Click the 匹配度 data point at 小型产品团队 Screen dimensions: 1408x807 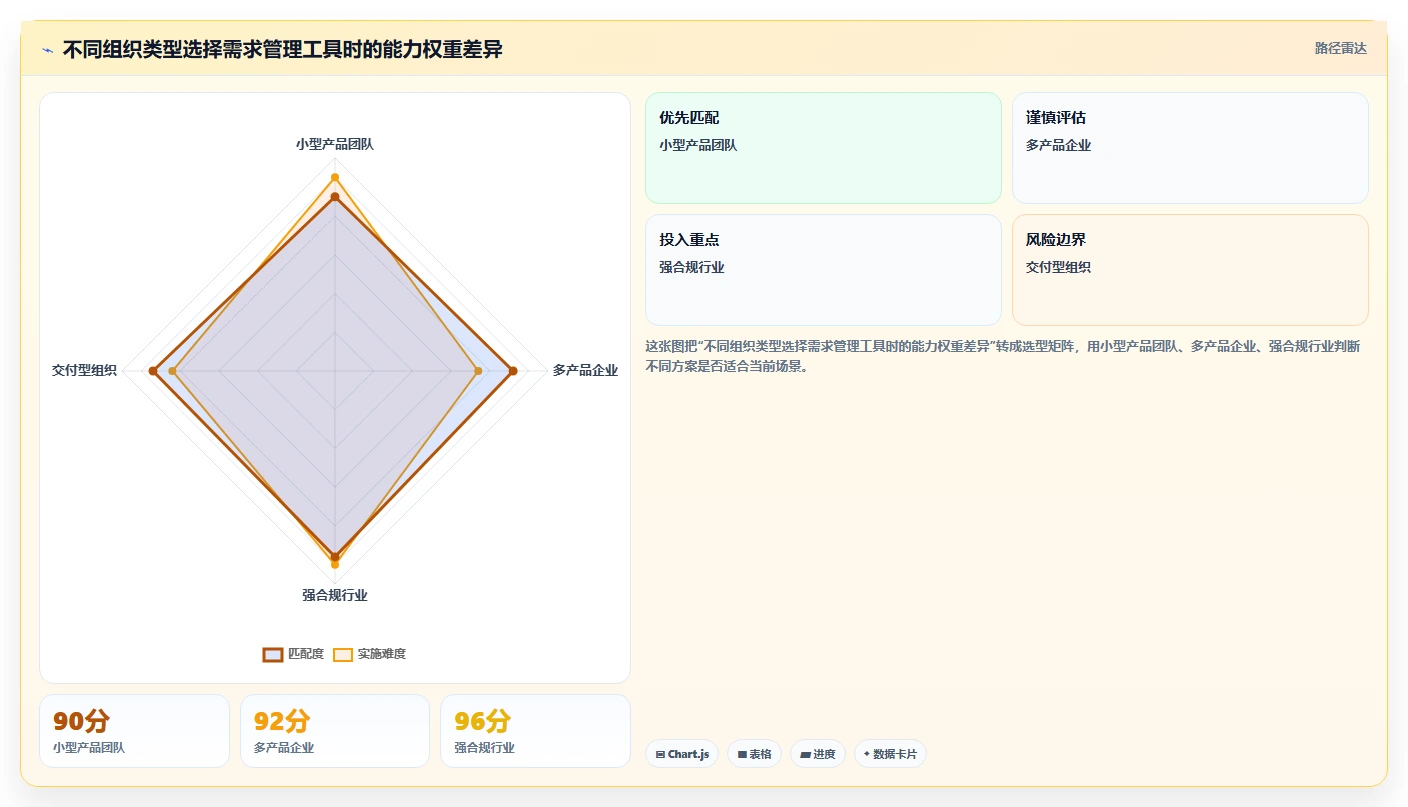335,197
